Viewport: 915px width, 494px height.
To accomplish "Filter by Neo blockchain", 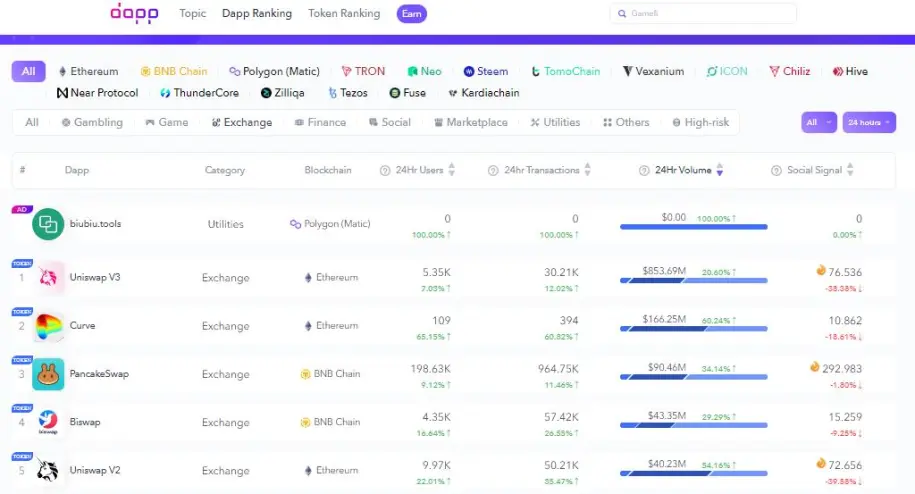I will (424, 71).
